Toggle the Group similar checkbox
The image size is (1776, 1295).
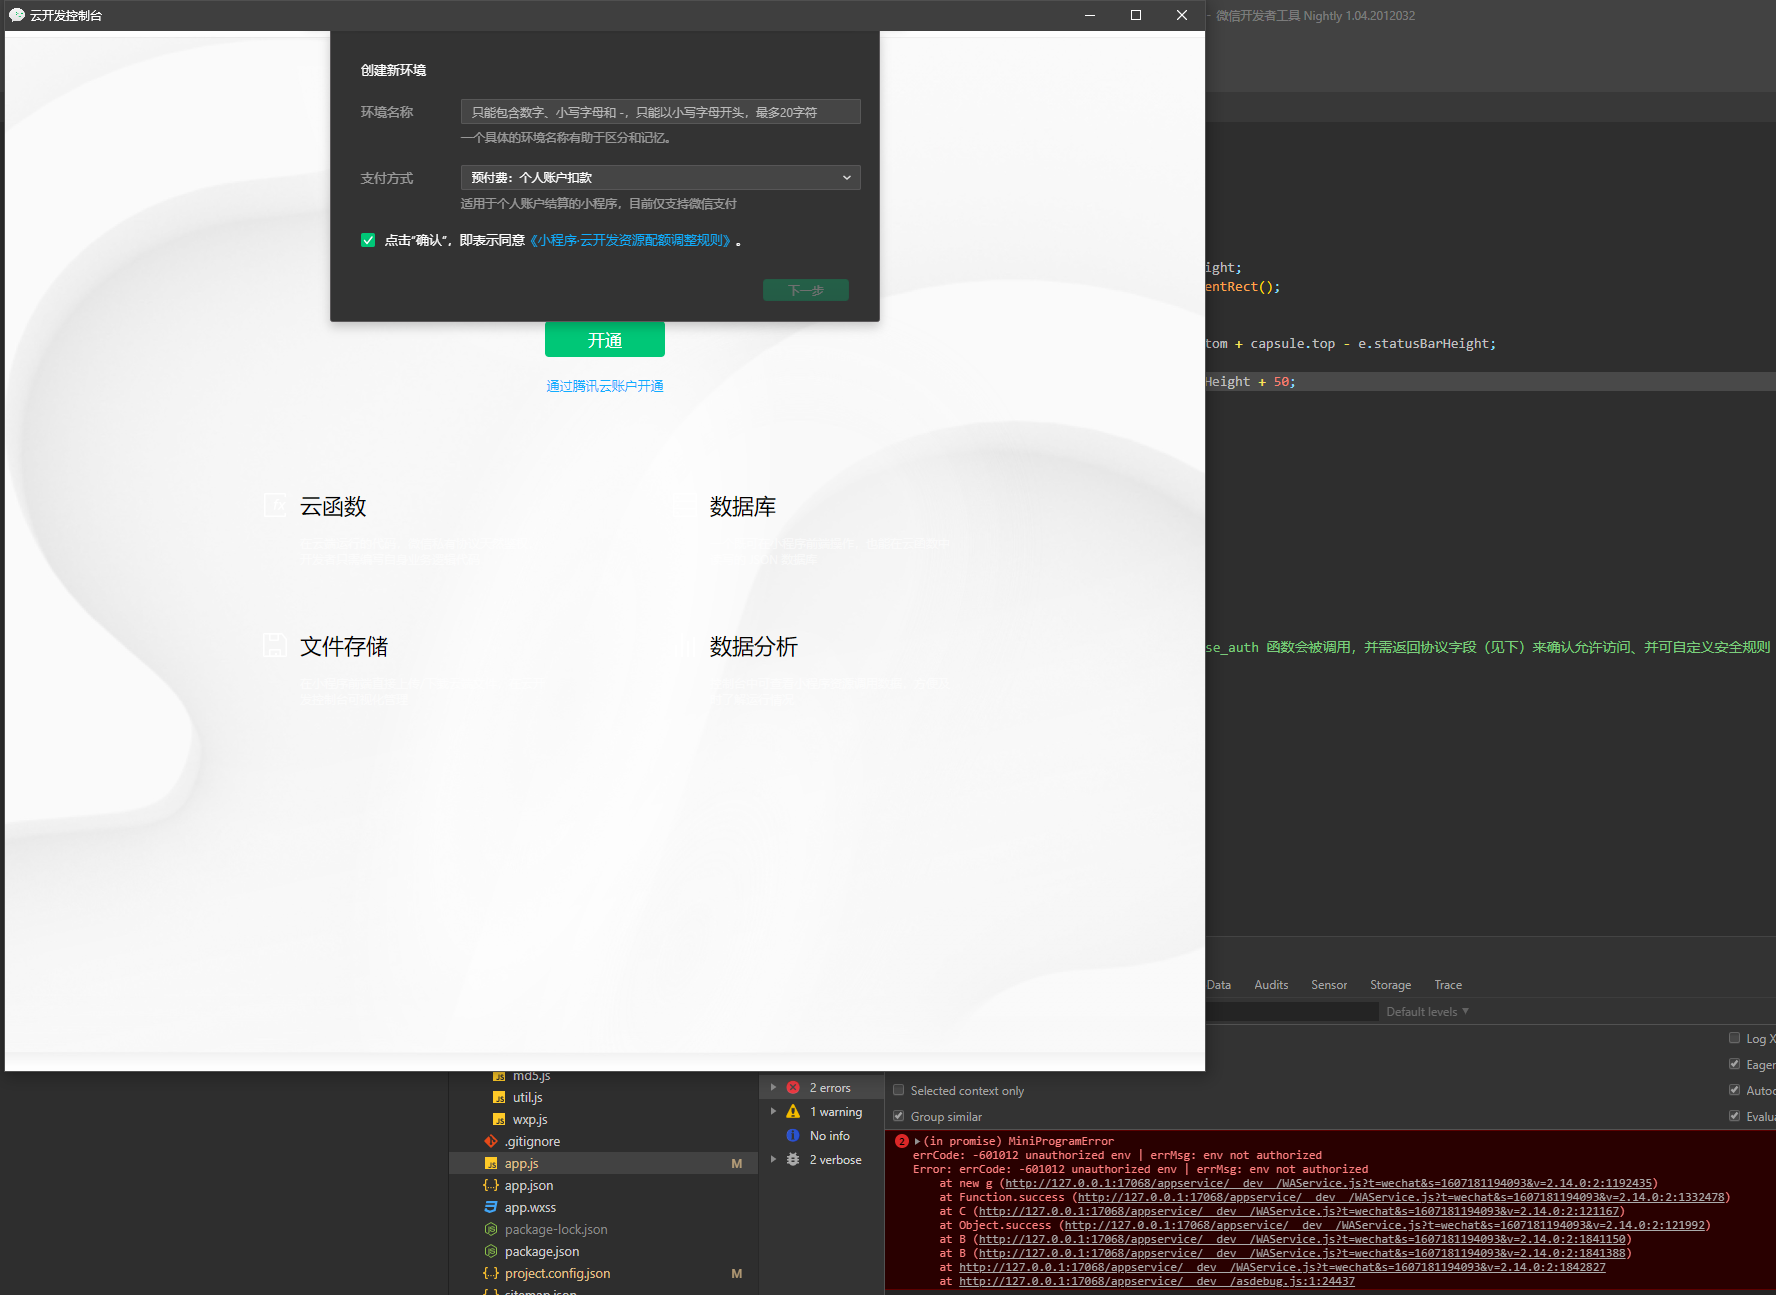click(x=899, y=1117)
